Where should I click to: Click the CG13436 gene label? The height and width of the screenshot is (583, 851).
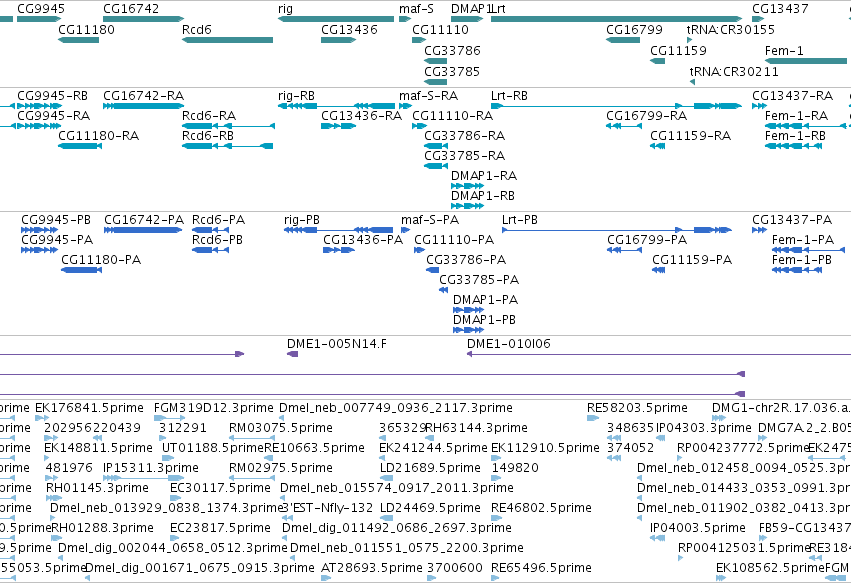pos(349,29)
